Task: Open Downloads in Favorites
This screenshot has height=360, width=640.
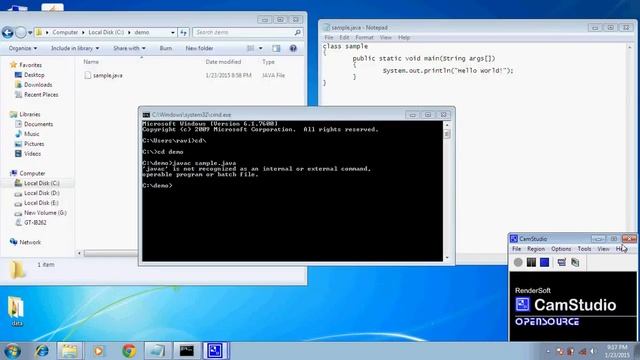Action: 38,84
